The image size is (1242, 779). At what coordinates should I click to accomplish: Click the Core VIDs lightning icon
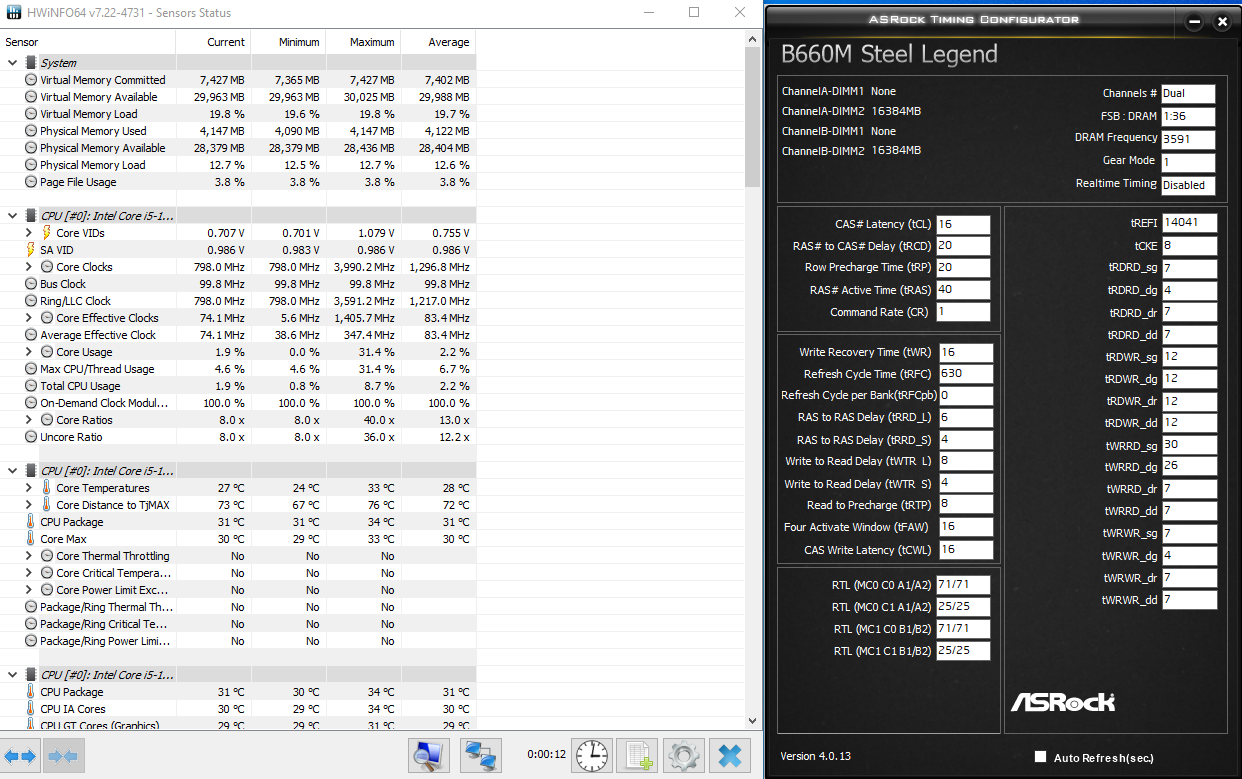click(46, 233)
